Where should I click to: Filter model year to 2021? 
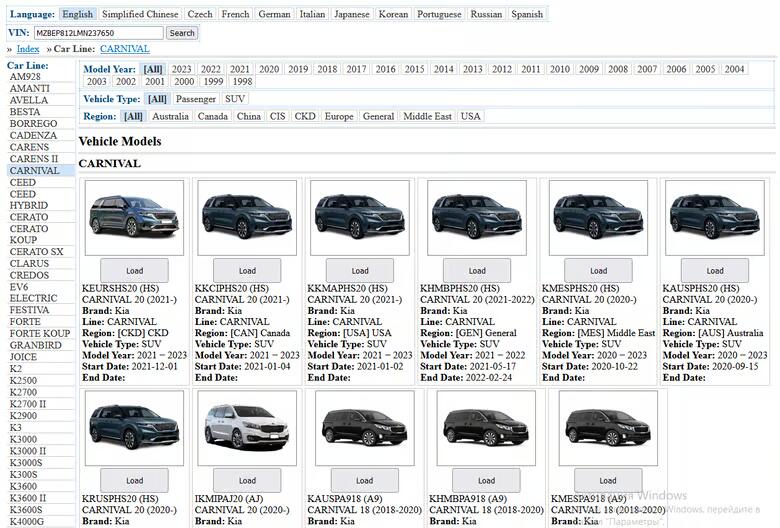coord(240,70)
